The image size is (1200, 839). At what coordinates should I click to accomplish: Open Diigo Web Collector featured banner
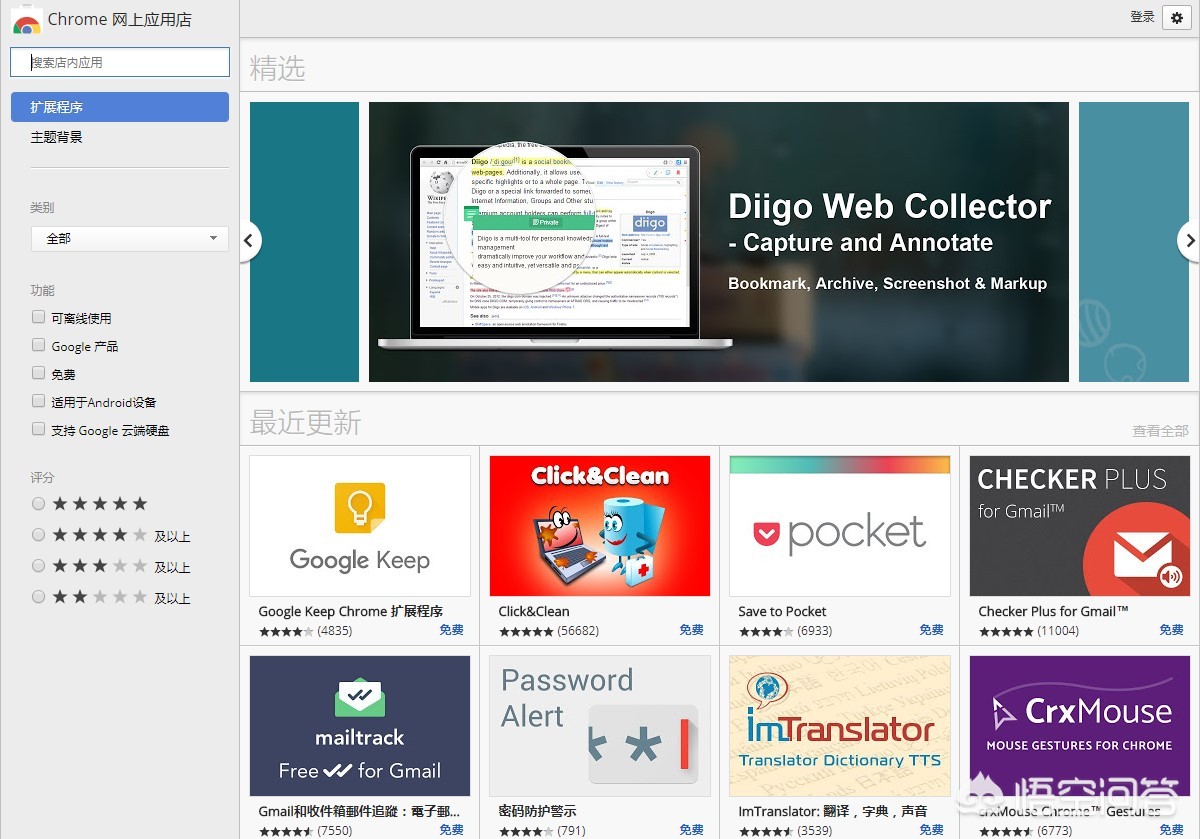(x=719, y=242)
